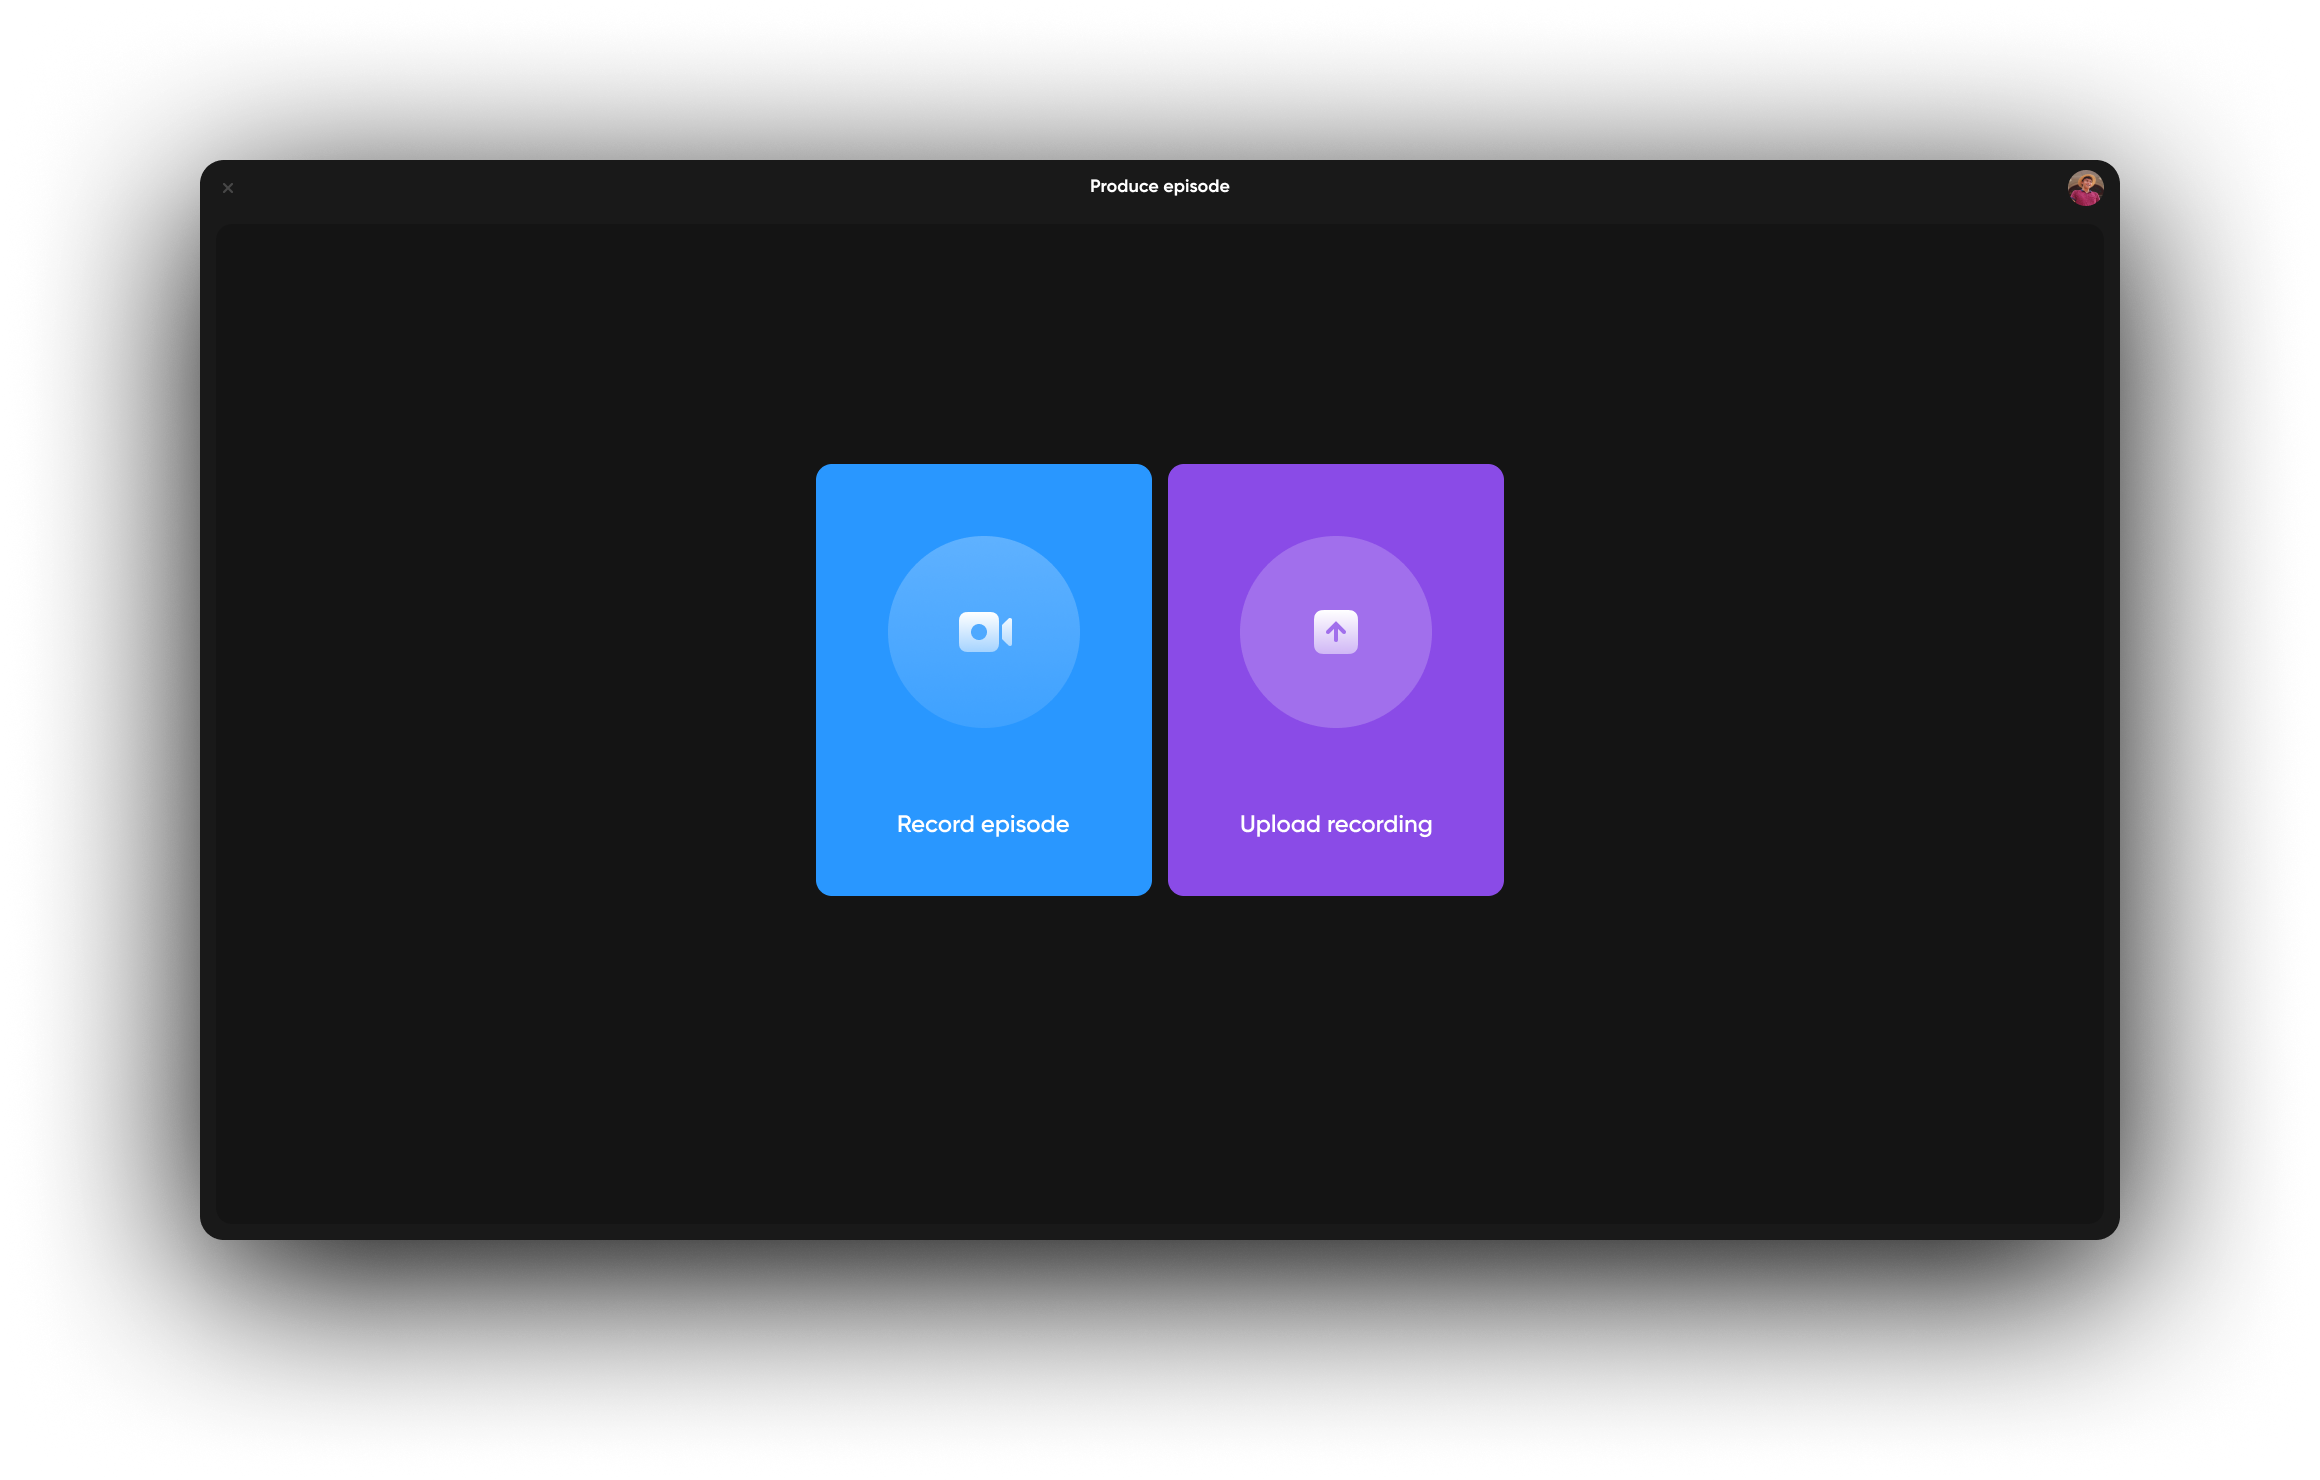Click purple card area below Upload recording label
The width and height of the screenshot is (2320, 1480).
[1336, 868]
